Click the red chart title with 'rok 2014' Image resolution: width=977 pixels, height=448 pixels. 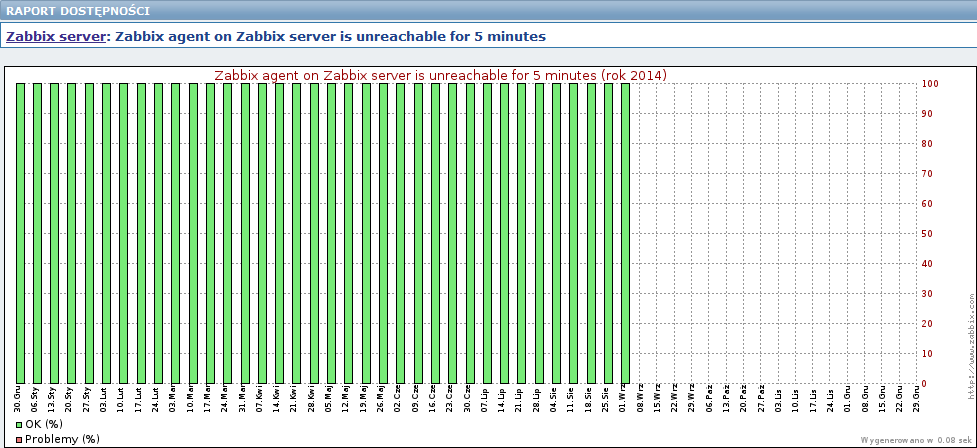coord(441,75)
